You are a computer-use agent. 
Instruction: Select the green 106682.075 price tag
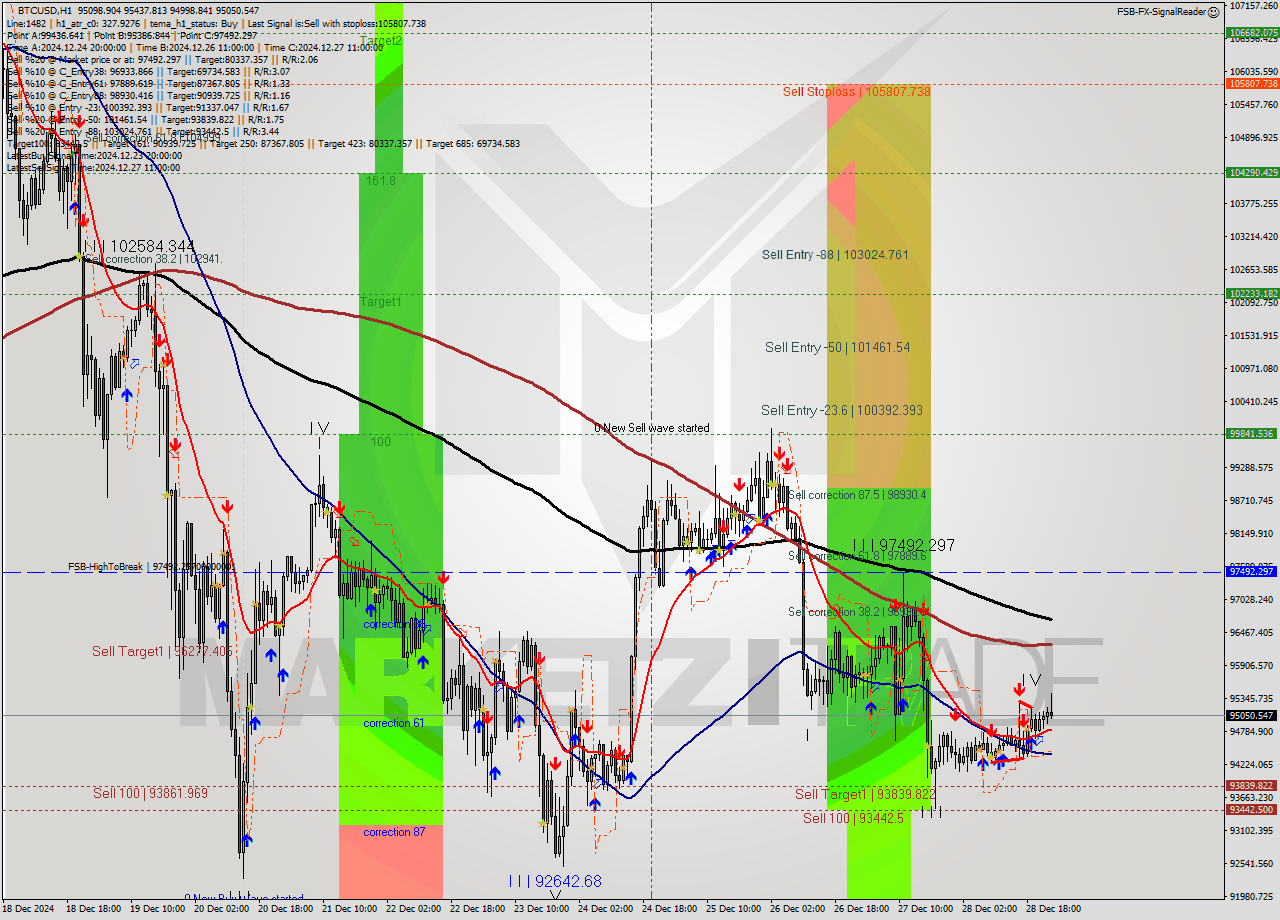pyautogui.click(x=1252, y=33)
